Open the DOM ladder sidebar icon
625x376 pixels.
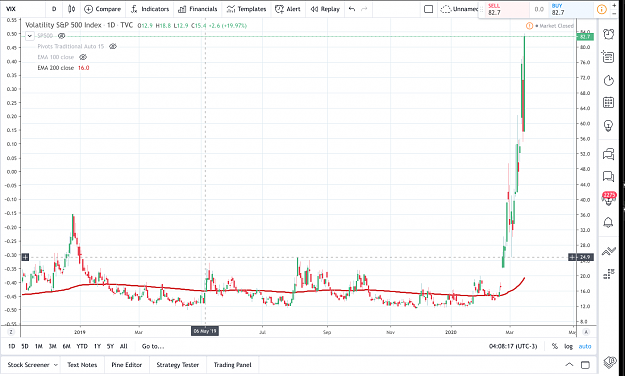(x=608, y=274)
